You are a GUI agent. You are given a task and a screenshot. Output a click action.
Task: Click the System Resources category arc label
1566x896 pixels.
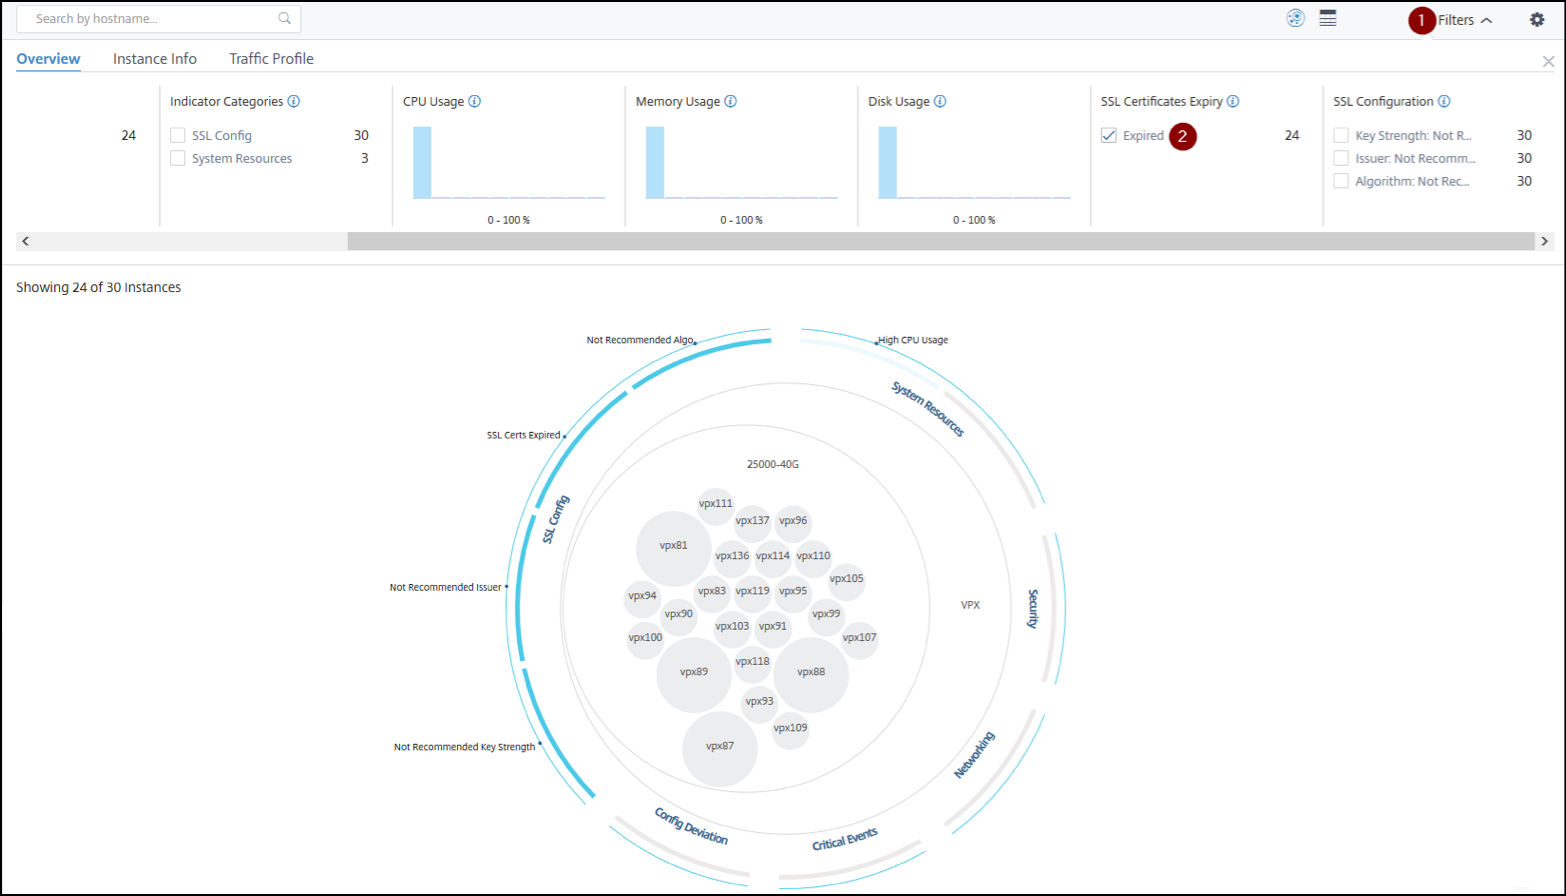928,408
